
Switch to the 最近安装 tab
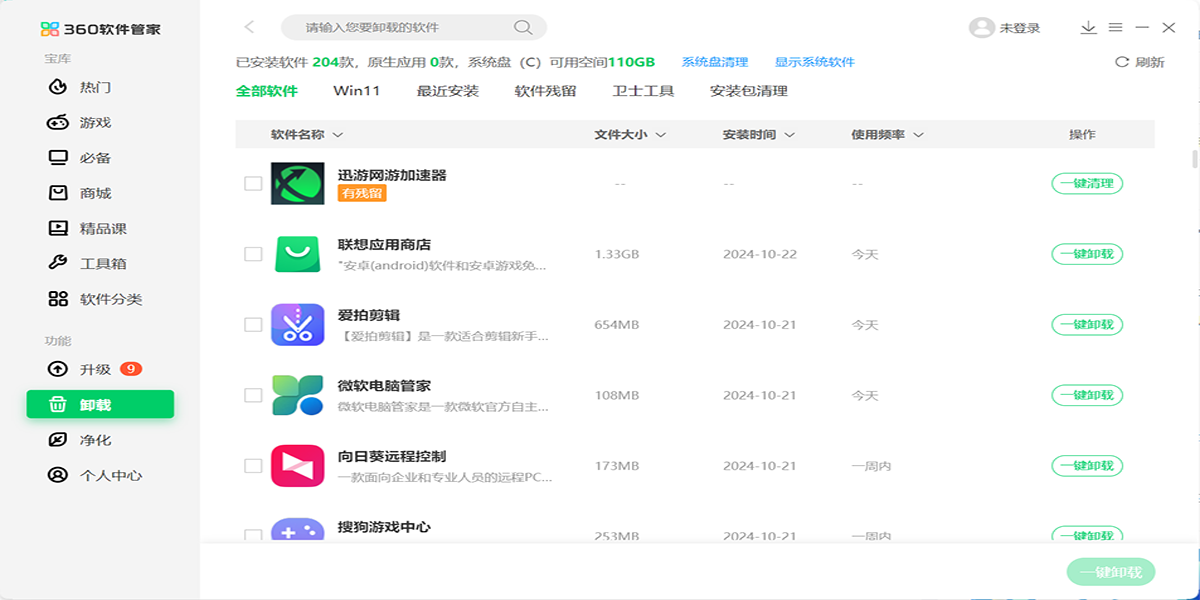click(447, 91)
